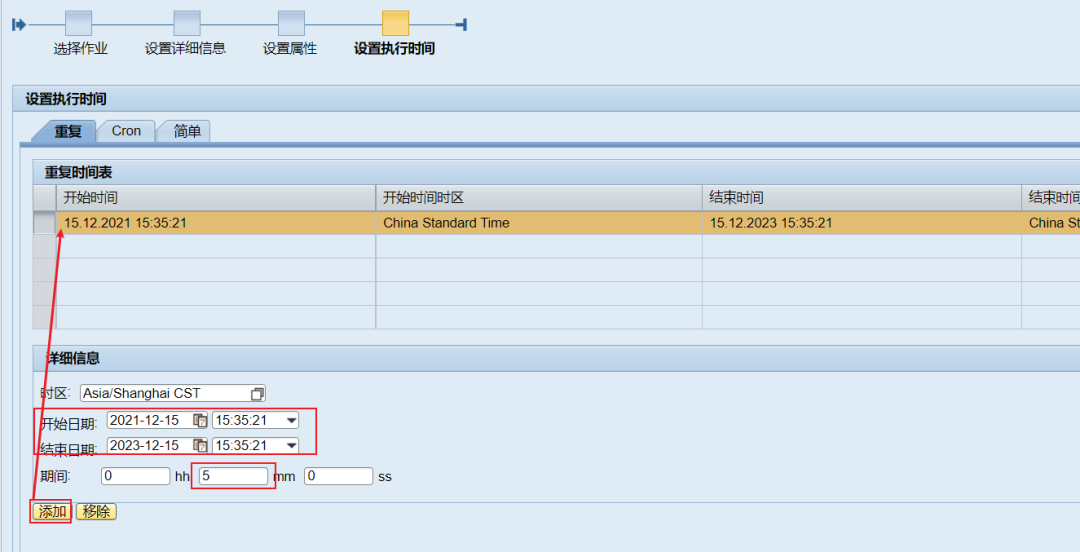Screen dimensions: 1080x552
Task: Click the table select-all corner cell
Action: [x=45, y=198]
